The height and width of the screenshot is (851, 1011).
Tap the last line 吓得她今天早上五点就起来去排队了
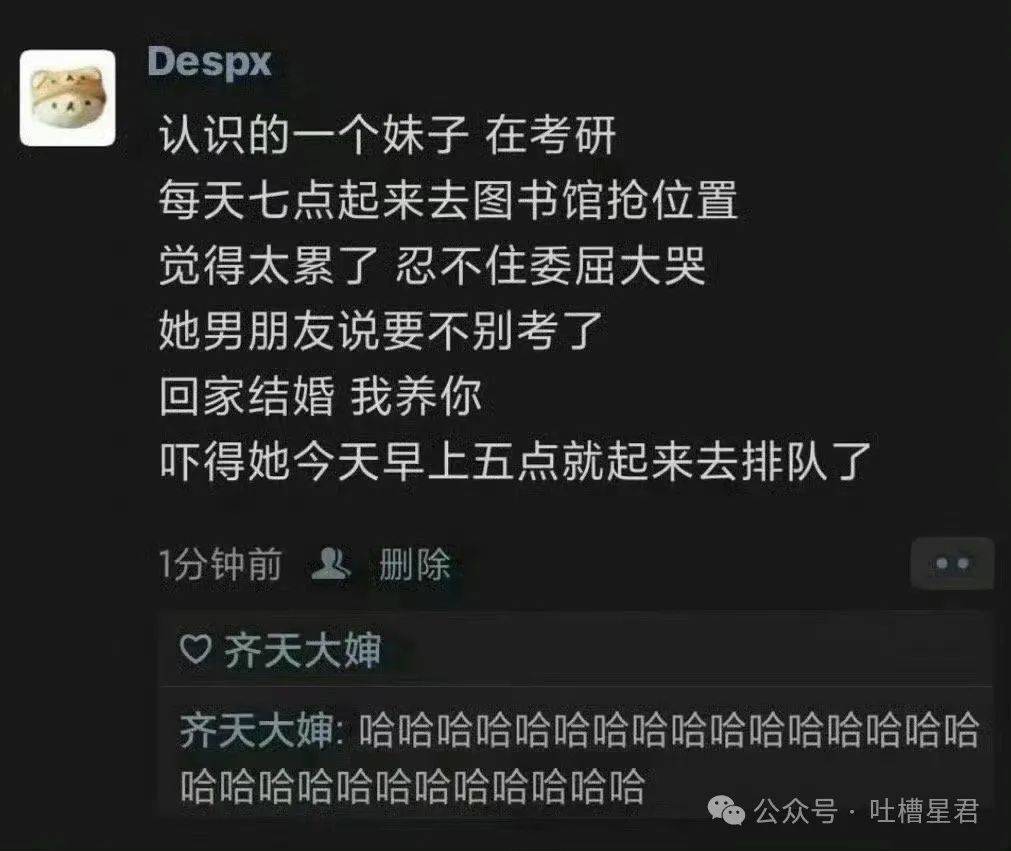(515, 460)
